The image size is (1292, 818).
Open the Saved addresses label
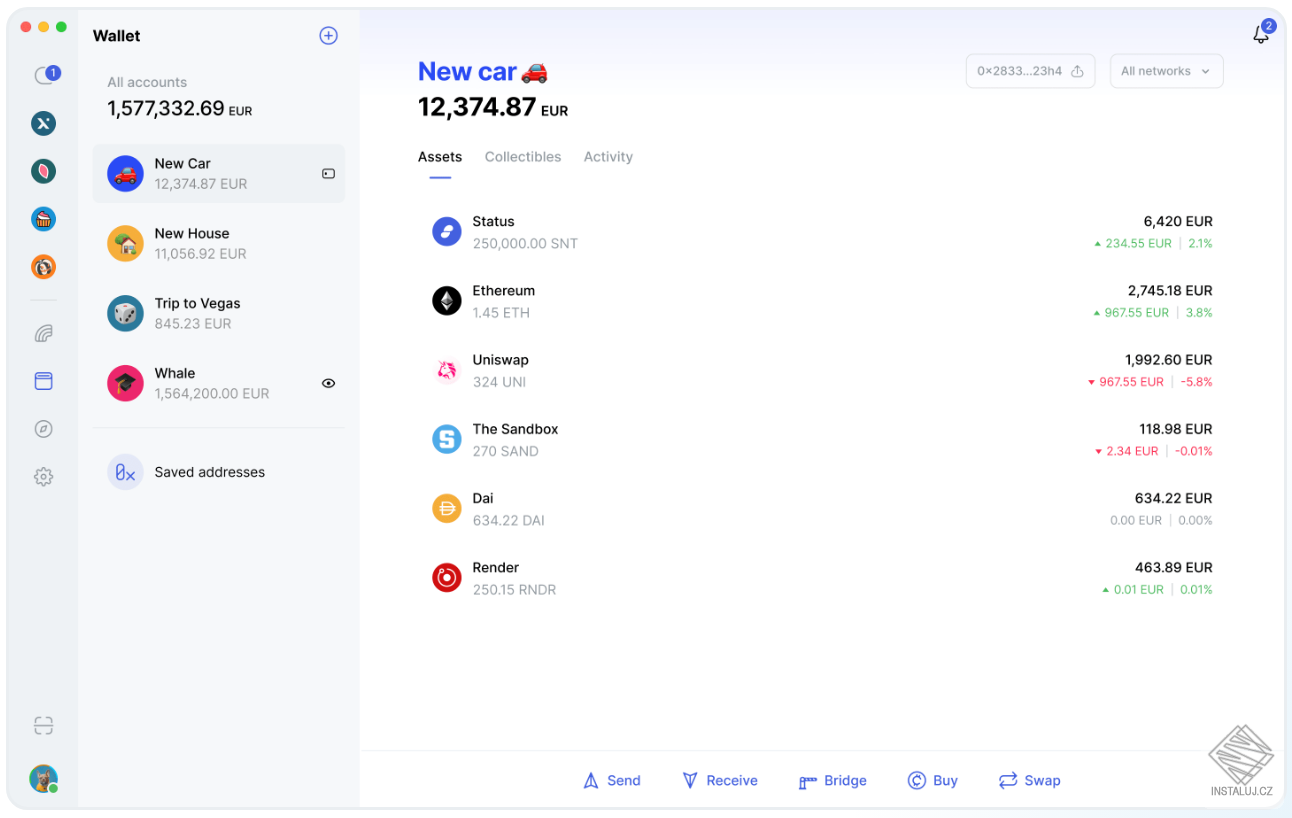coord(210,472)
